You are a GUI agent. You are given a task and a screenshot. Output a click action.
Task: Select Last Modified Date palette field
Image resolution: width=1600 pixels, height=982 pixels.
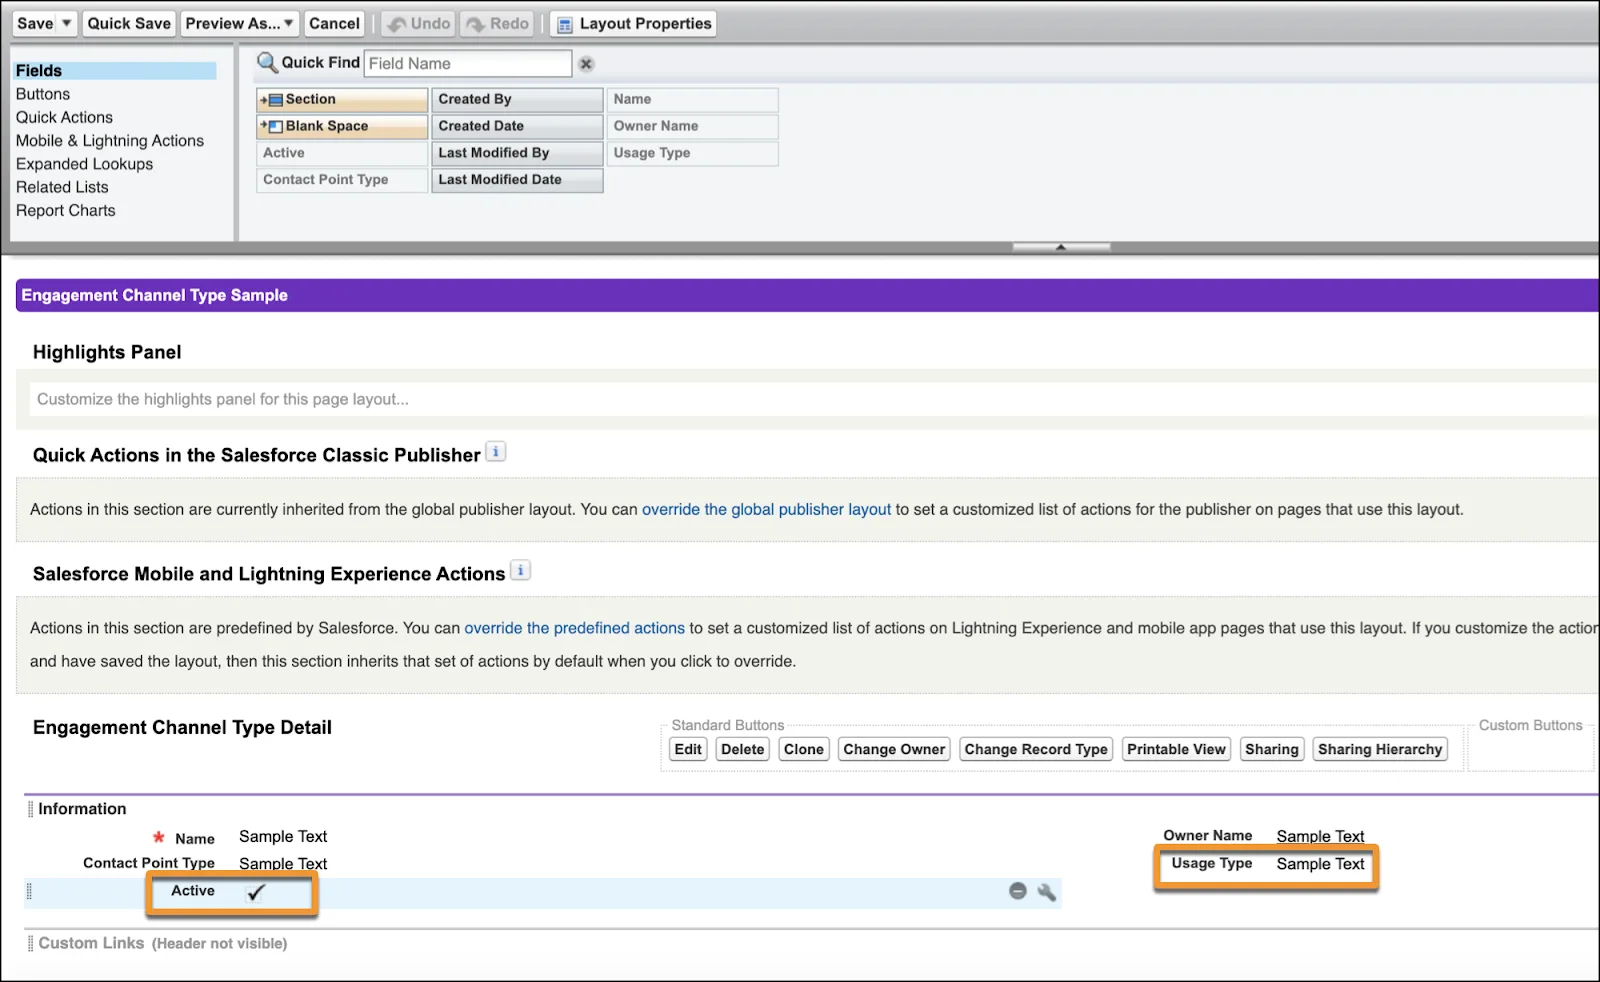click(517, 180)
